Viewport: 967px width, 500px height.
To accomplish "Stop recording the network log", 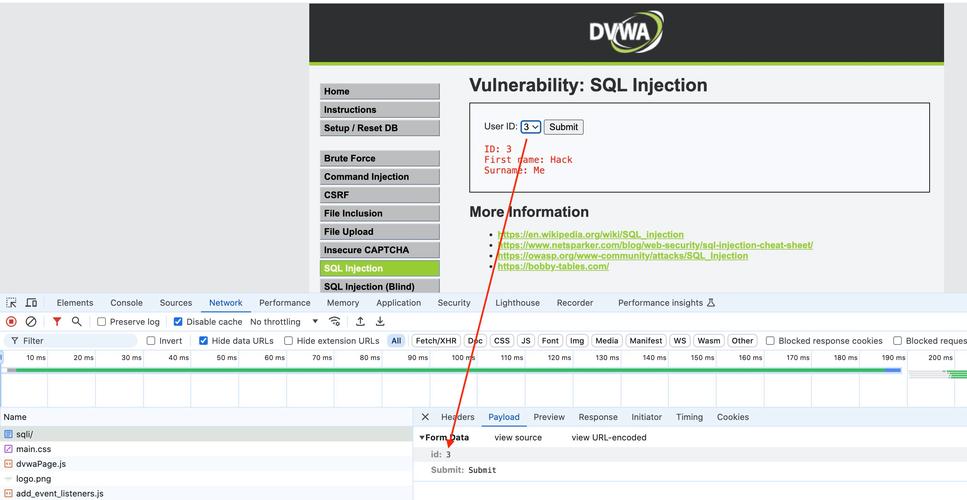I will coord(11,322).
